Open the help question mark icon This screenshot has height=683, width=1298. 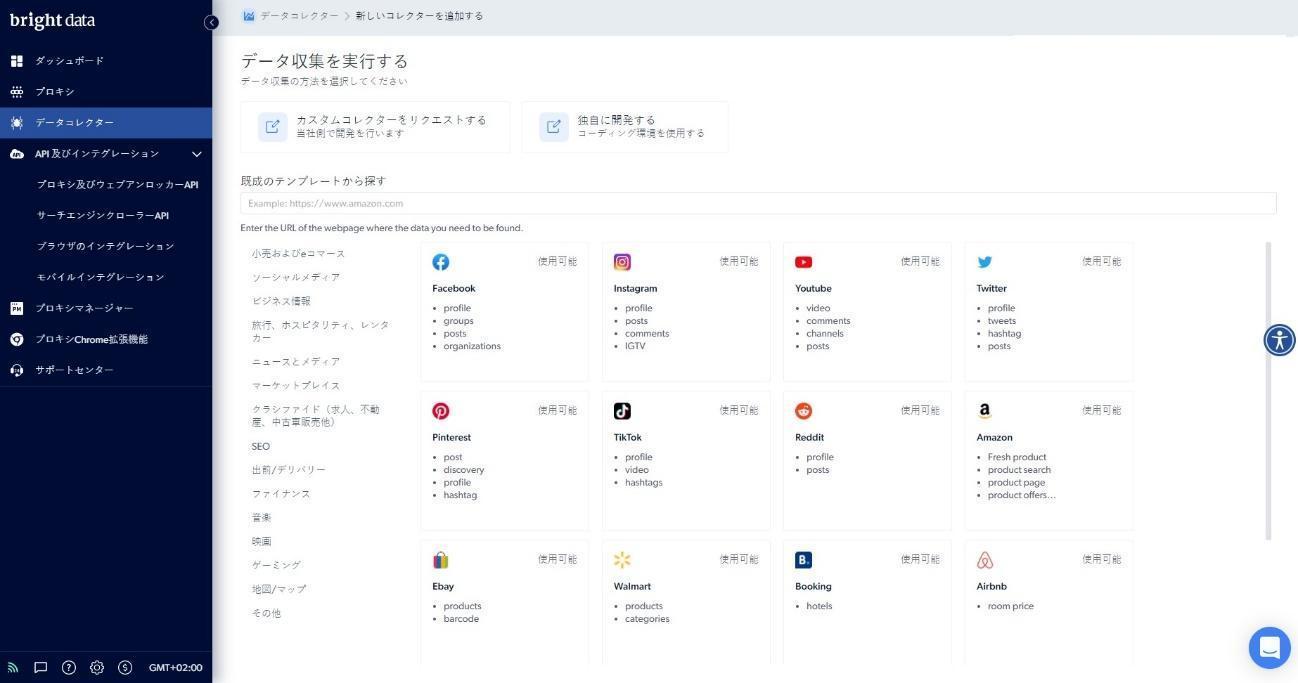[69, 667]
